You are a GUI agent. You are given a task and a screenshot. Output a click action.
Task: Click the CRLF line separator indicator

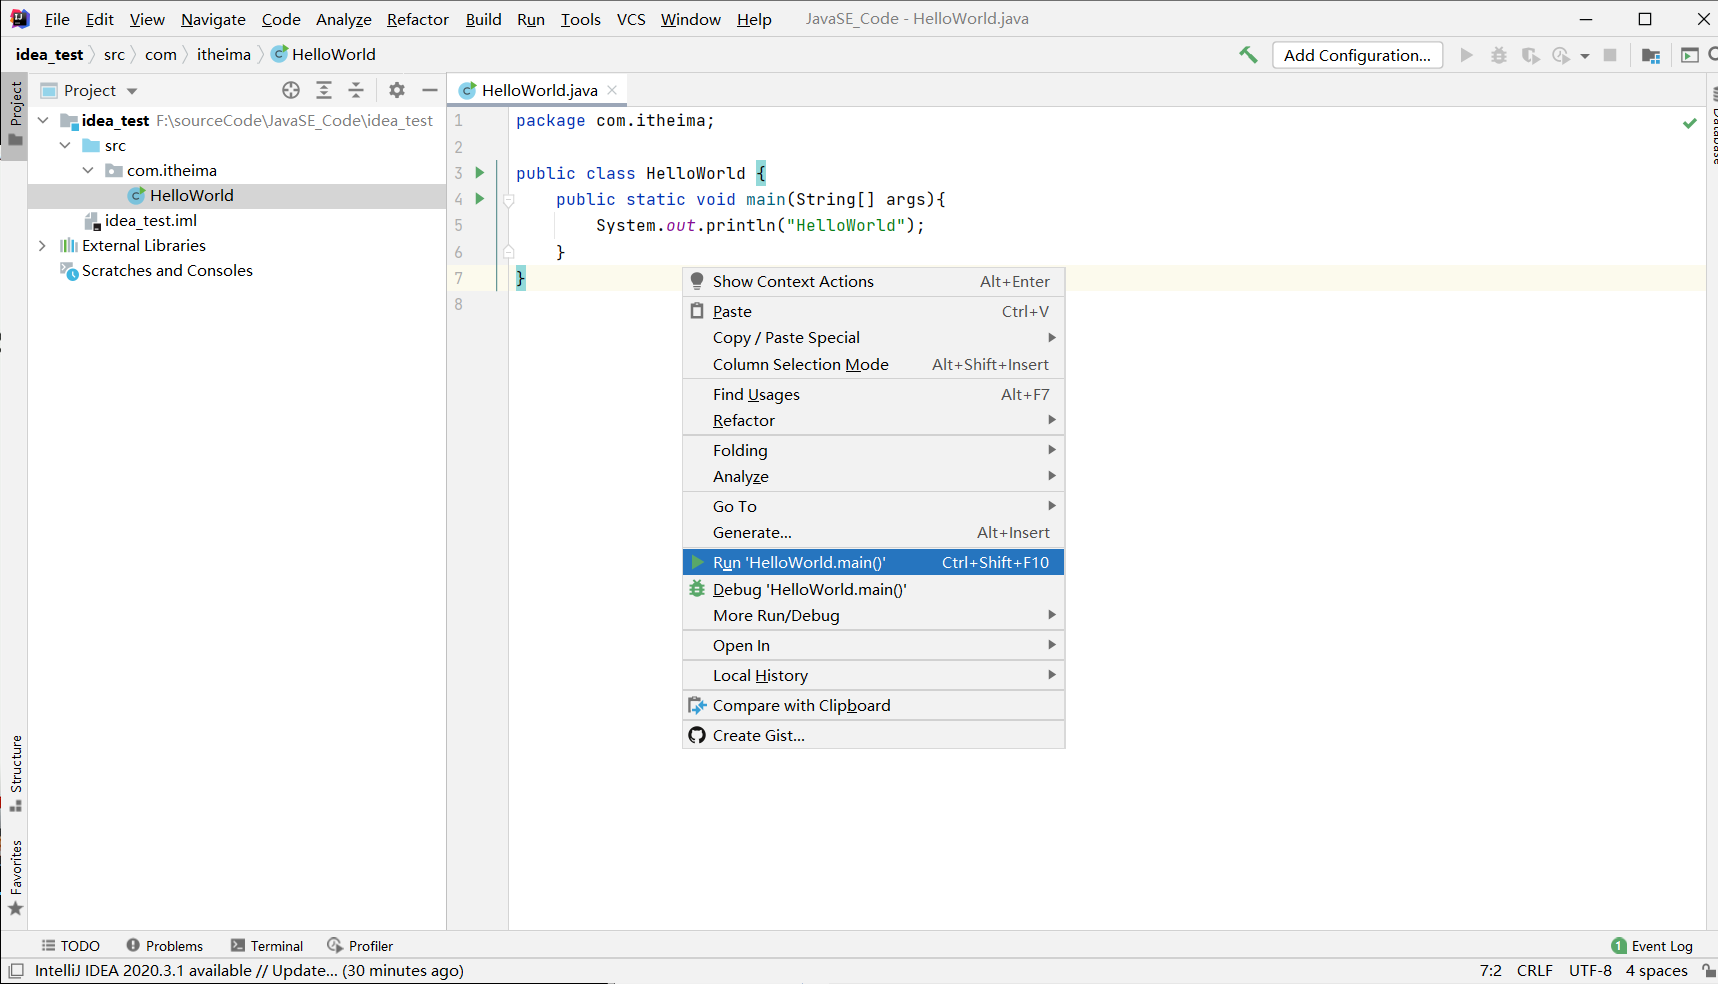tap(1534, 970)
